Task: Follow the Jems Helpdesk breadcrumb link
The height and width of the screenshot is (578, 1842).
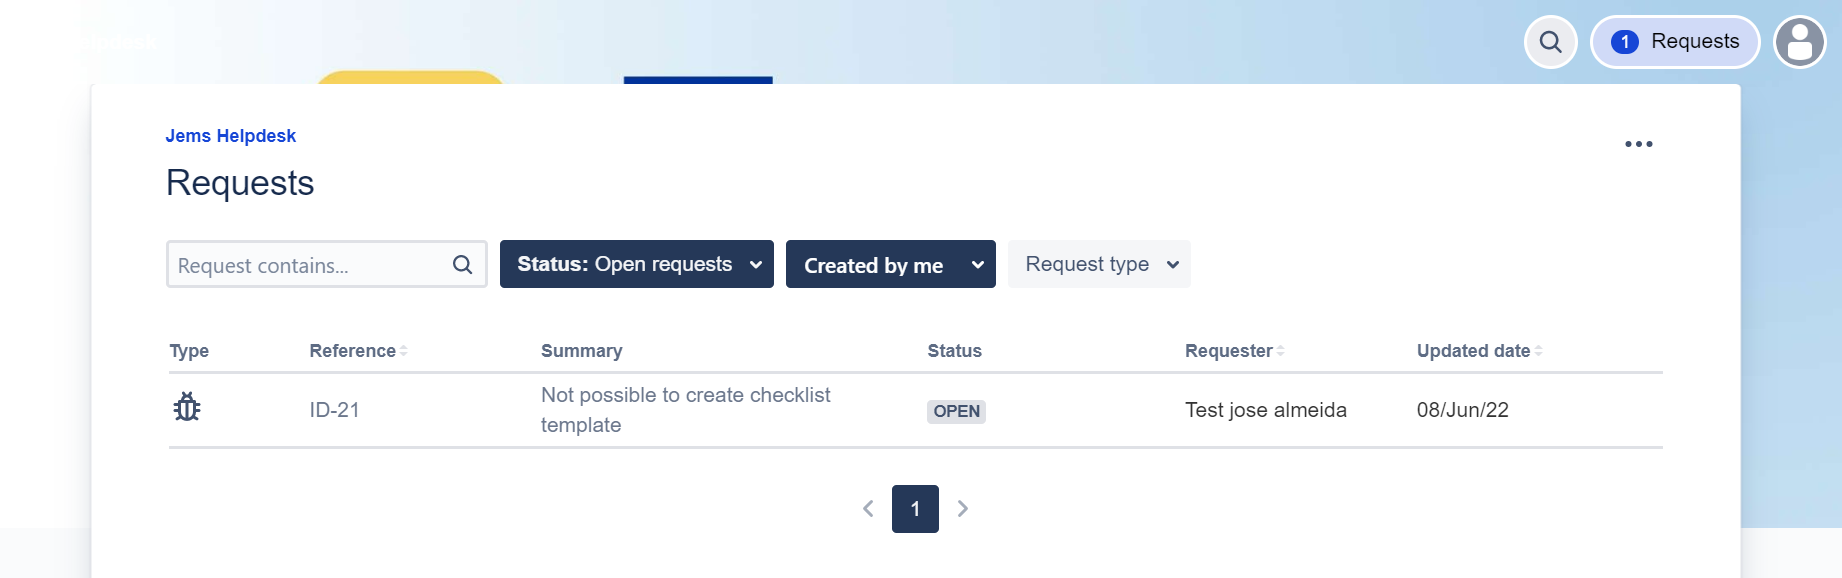Action: (x=231, y=136)
